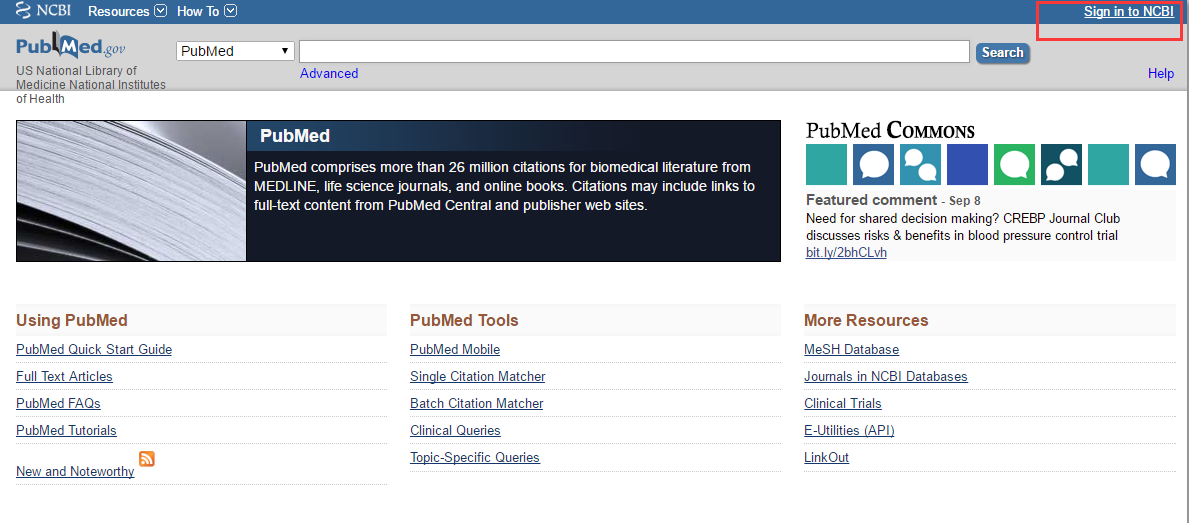Click the plain dark blue Commons tile
This screenshot has height=523, width=1189.
[x=968, y=164]
